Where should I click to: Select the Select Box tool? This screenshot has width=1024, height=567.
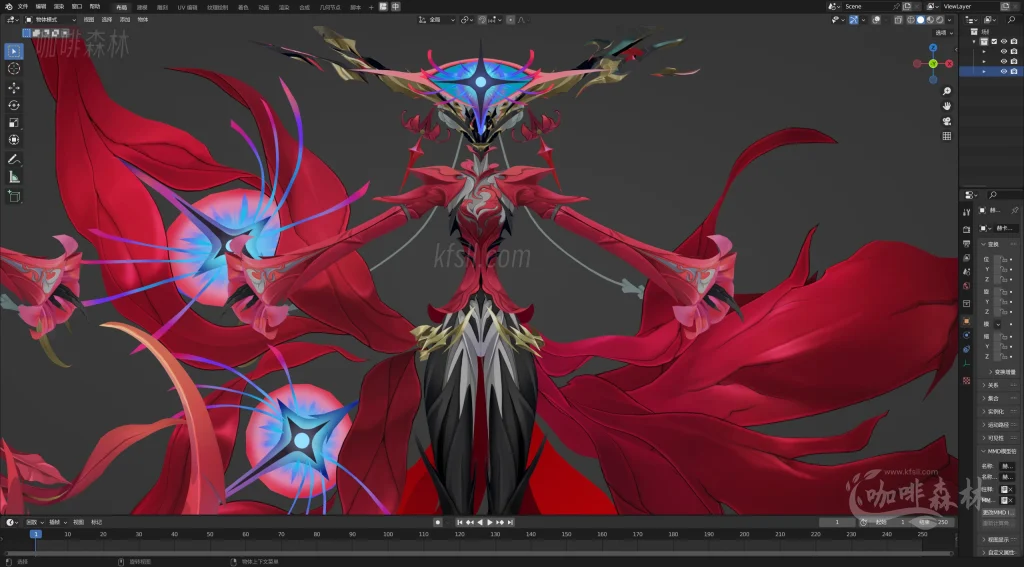(14, 51)
